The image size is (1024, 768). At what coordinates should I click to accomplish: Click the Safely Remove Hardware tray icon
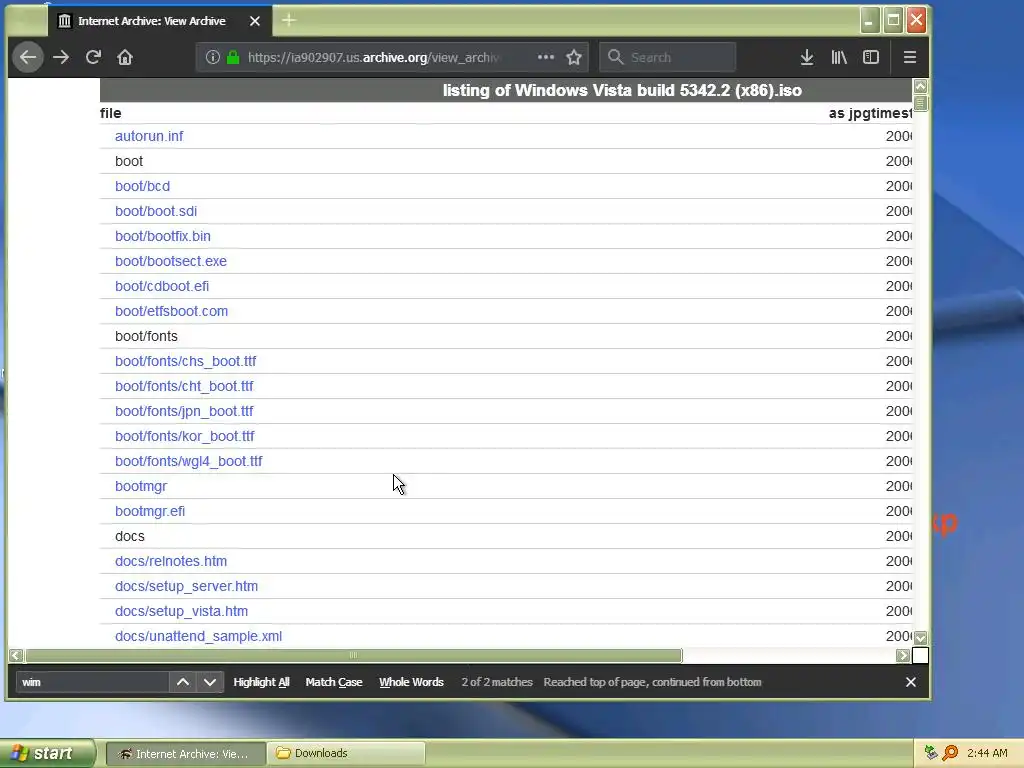(x=931, y=753)
